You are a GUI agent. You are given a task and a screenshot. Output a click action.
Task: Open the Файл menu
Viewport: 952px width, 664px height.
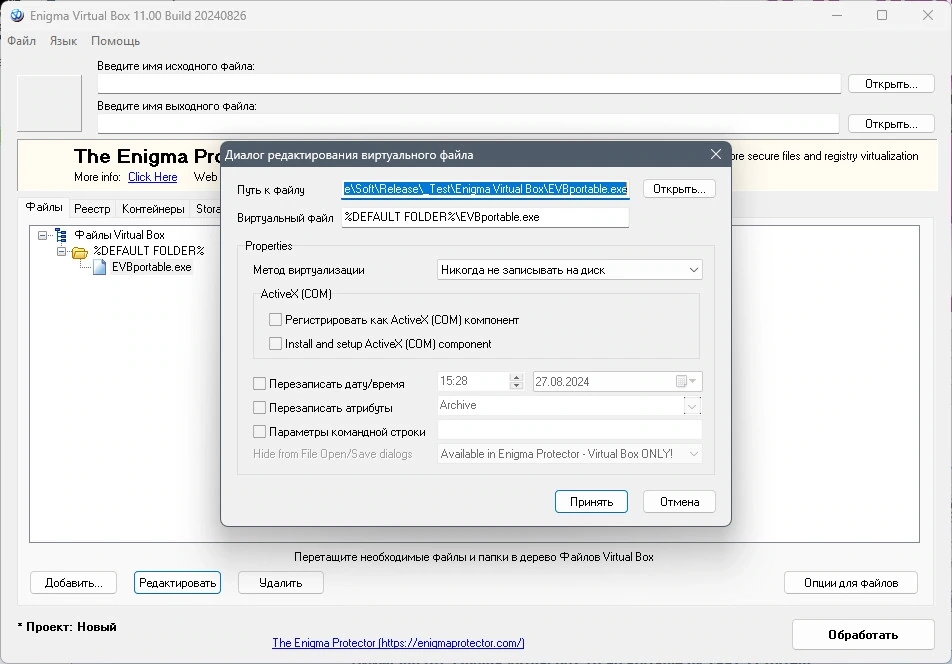(x=22, y=41)
